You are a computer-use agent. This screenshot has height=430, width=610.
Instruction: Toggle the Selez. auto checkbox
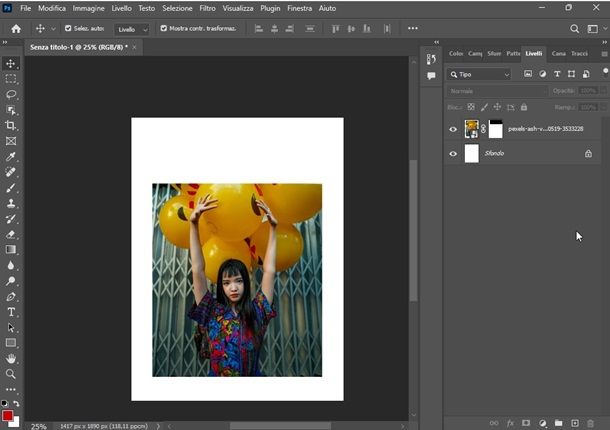click(68, 28)
